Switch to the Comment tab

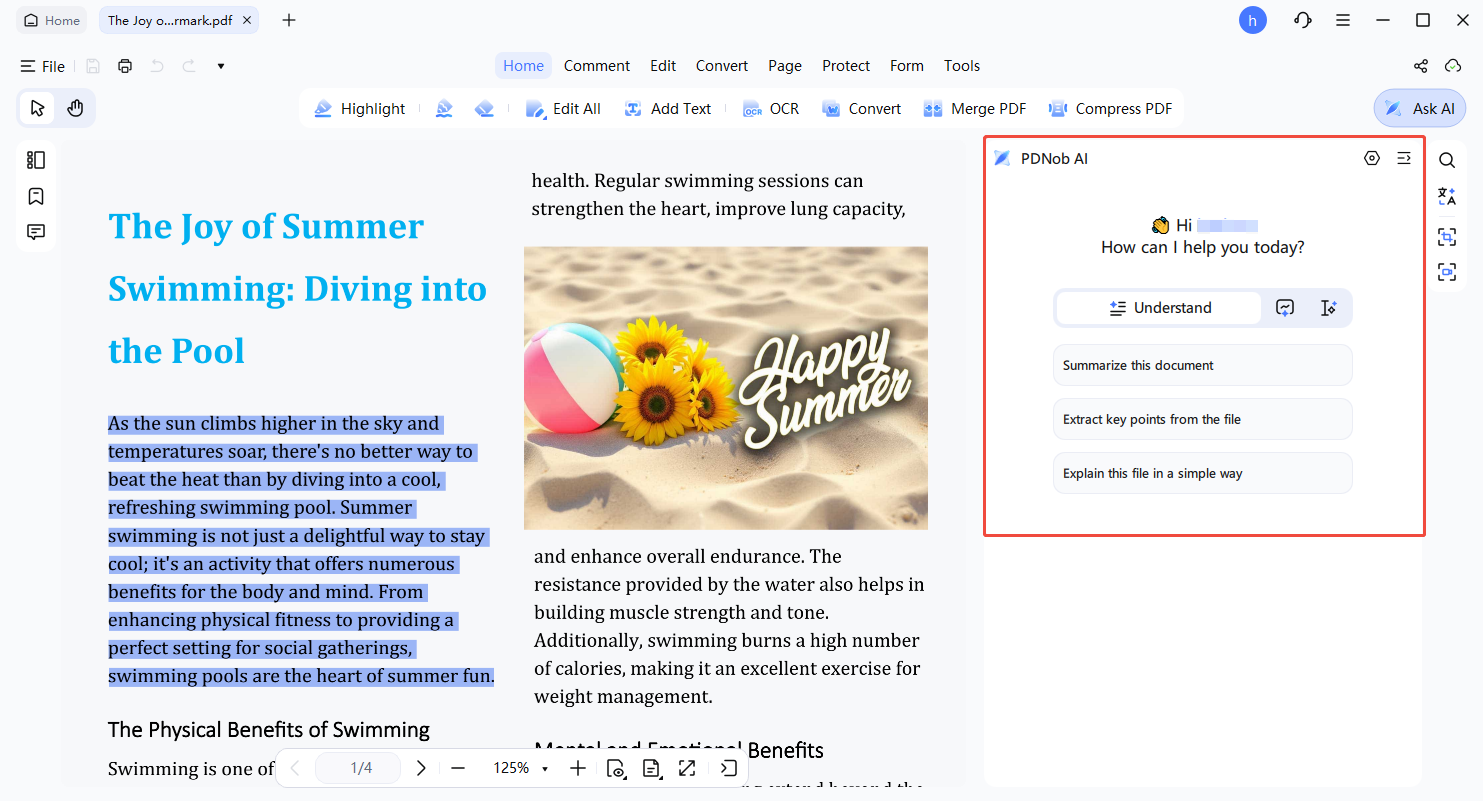pyautogui.click(x=596, y=65)
